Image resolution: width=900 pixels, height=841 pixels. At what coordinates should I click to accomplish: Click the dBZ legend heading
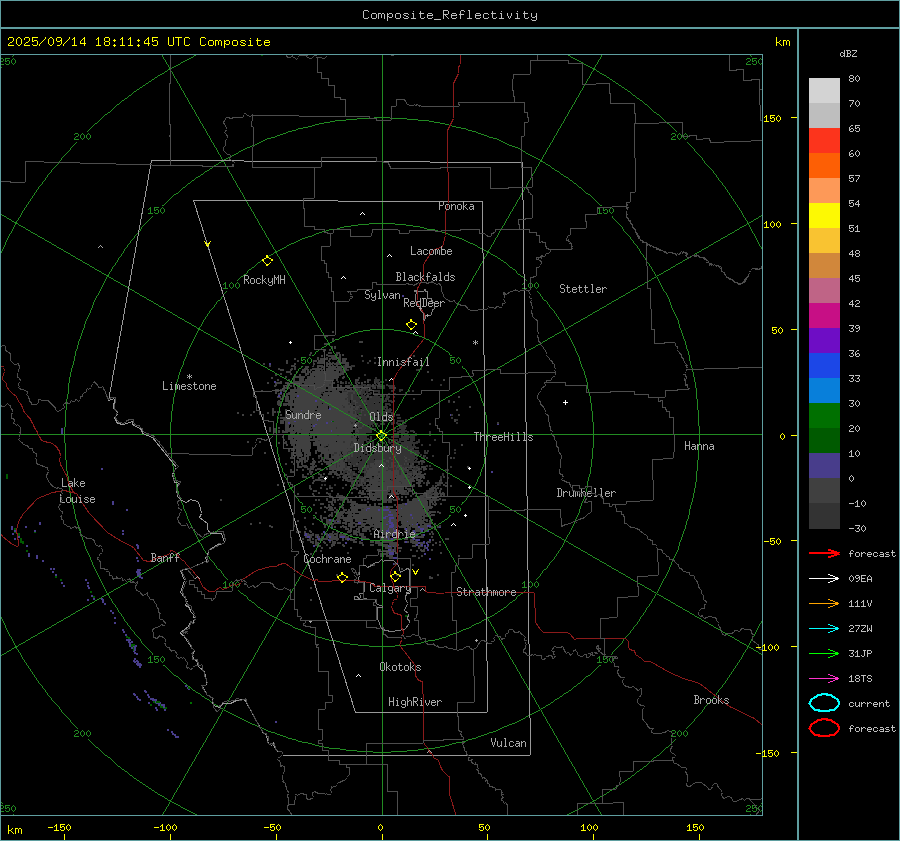(x=848, y=54)
